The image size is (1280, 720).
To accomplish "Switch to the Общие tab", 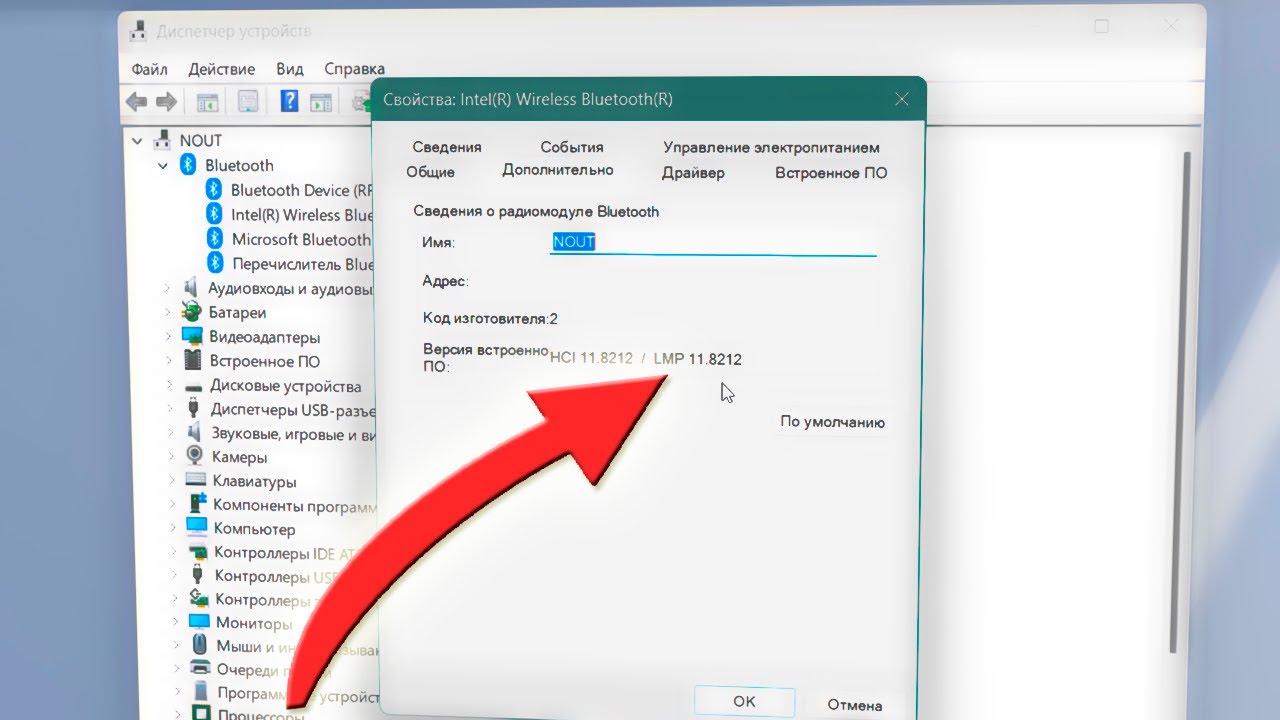I will tap(430, 172).
